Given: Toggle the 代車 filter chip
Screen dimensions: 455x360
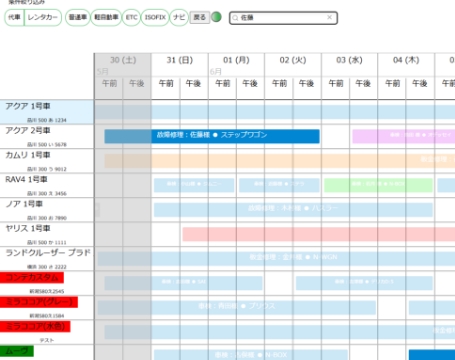Looking at the screenshot, I should point(14,17).
